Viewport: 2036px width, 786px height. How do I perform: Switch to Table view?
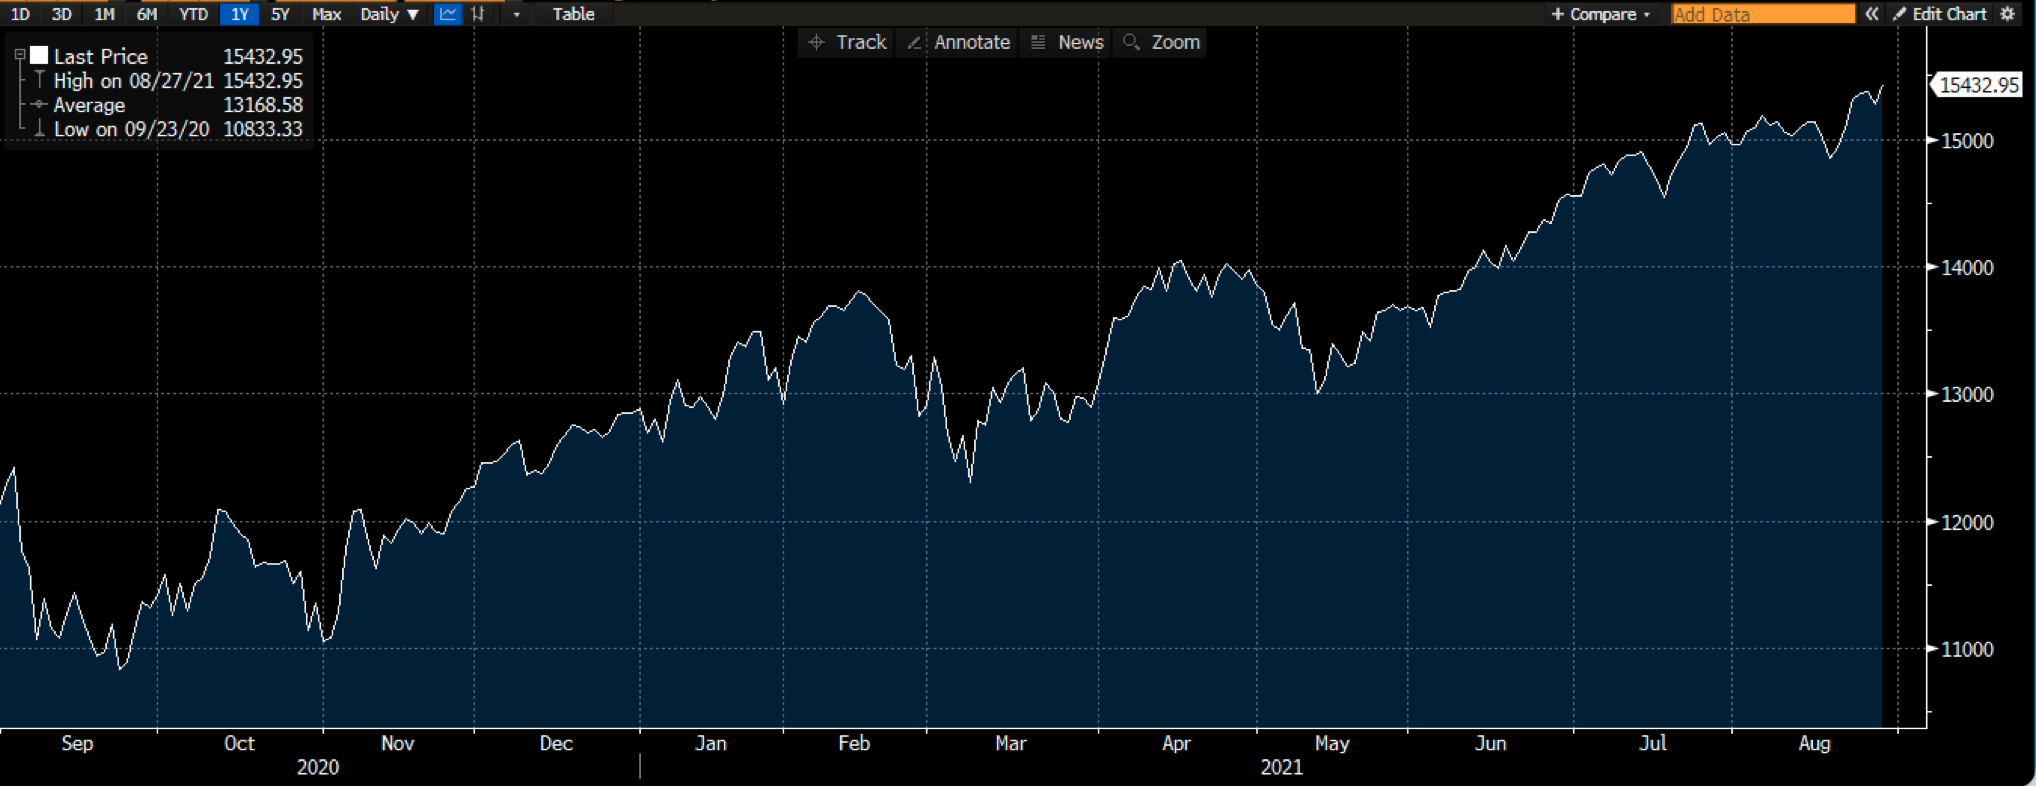pos(573,14)
